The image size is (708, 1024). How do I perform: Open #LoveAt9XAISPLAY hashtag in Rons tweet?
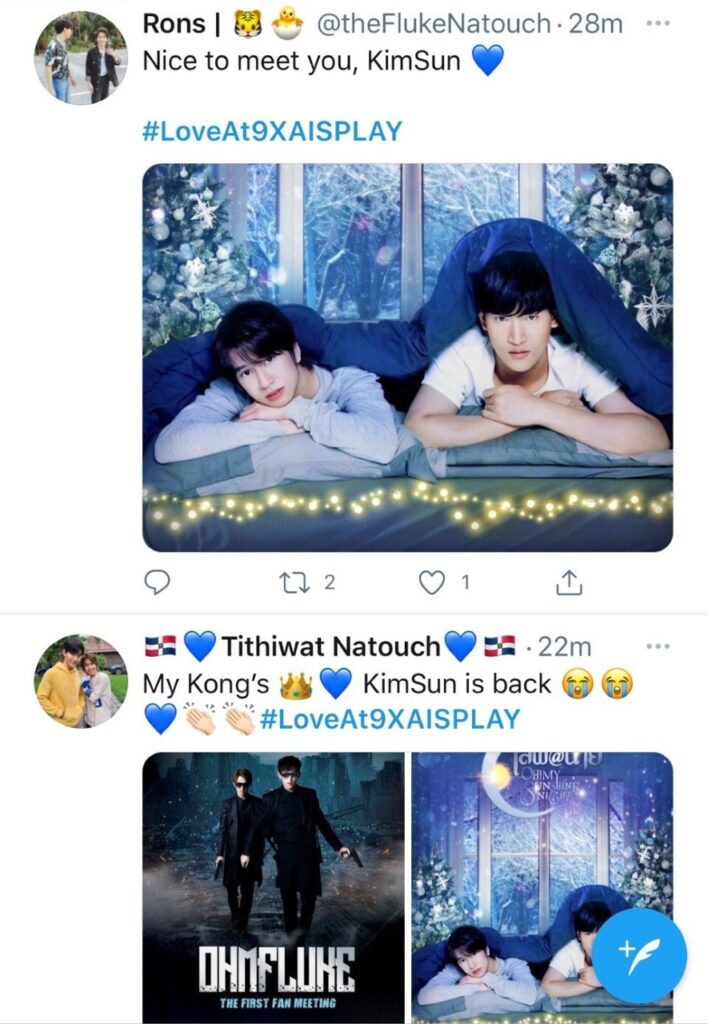click(x=272, y=131)
